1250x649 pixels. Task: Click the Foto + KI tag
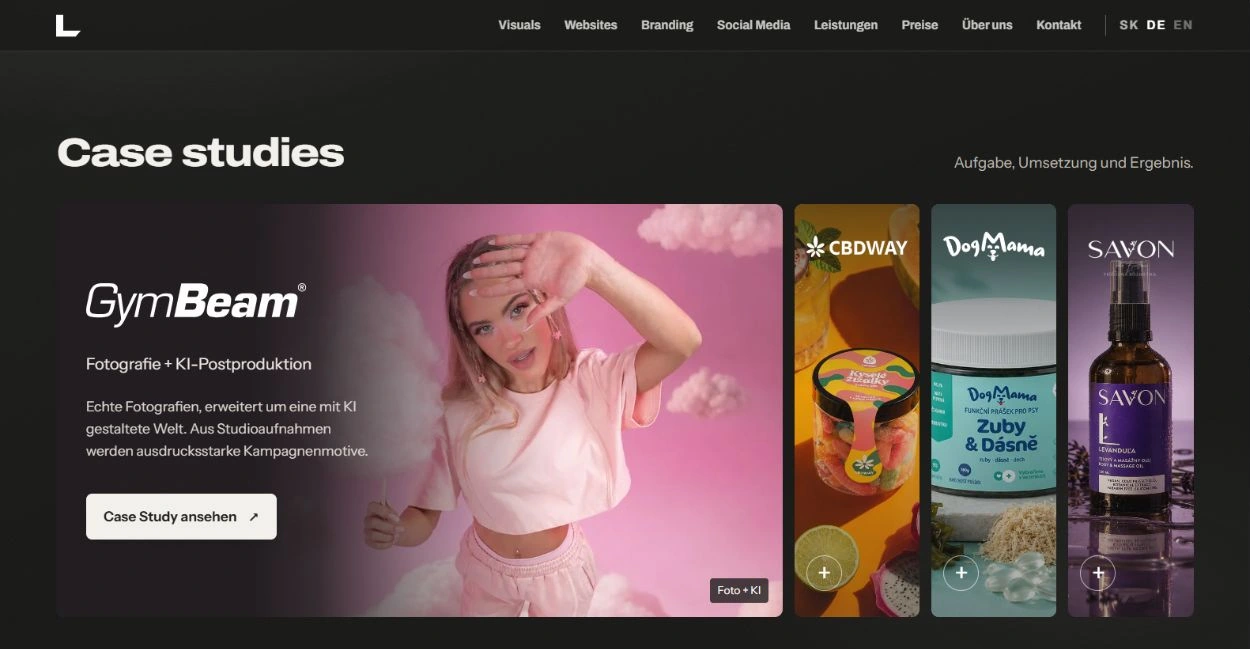(x=739, y=590)
